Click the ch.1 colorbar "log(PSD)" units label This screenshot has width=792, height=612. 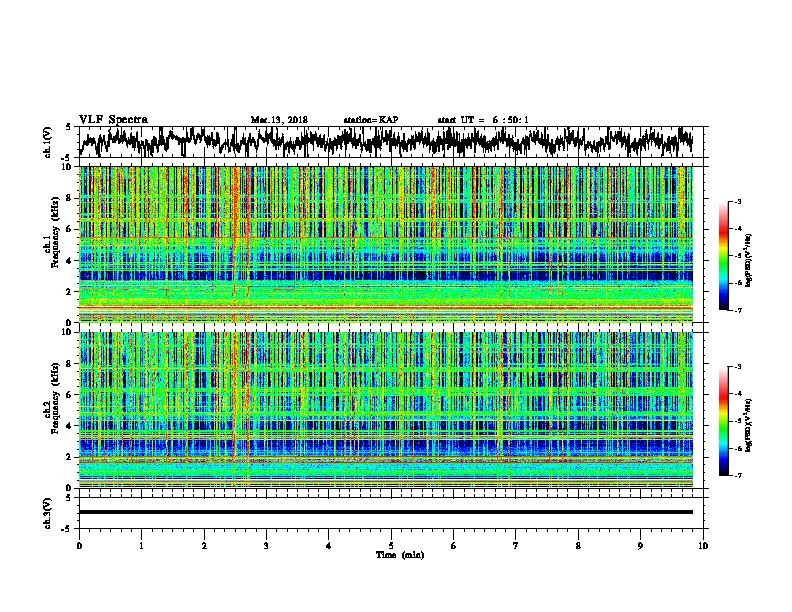coord(749,261)
